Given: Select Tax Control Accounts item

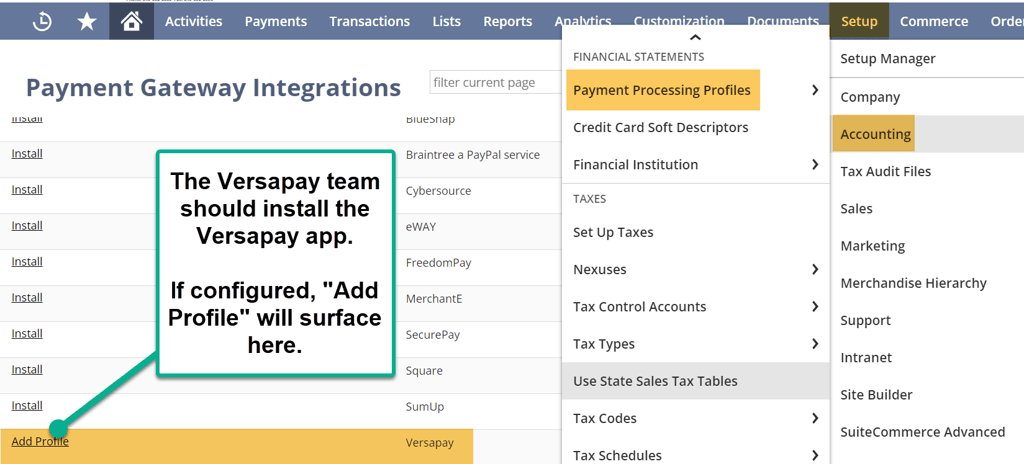Looking at the screenshot, I should (x=639, y=307).
